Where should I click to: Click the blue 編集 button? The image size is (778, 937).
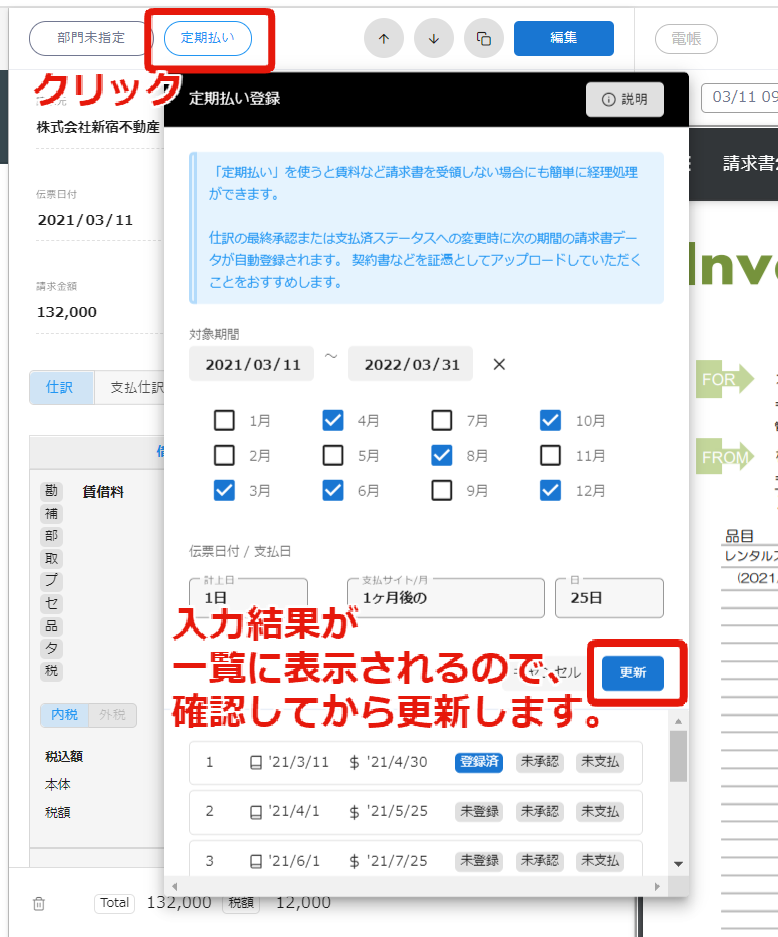pyautogui.click(x=563, y=38)
